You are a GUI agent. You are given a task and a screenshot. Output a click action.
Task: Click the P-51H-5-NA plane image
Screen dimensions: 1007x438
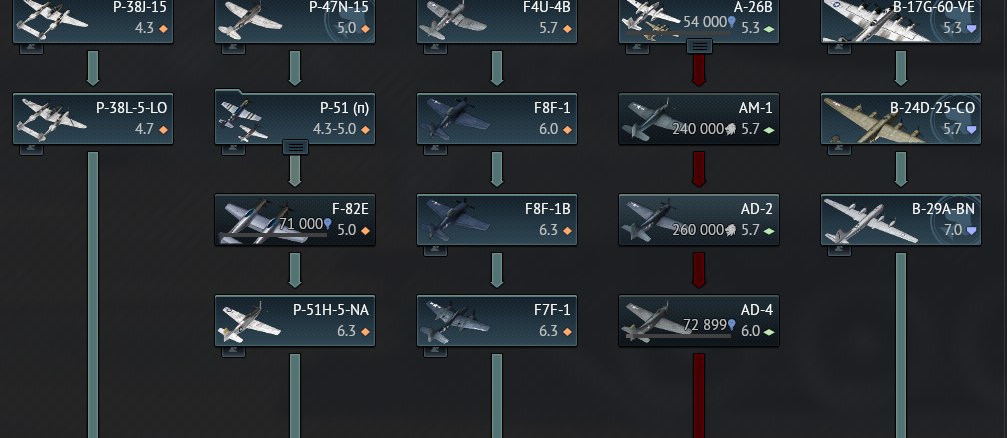[250, 322]
